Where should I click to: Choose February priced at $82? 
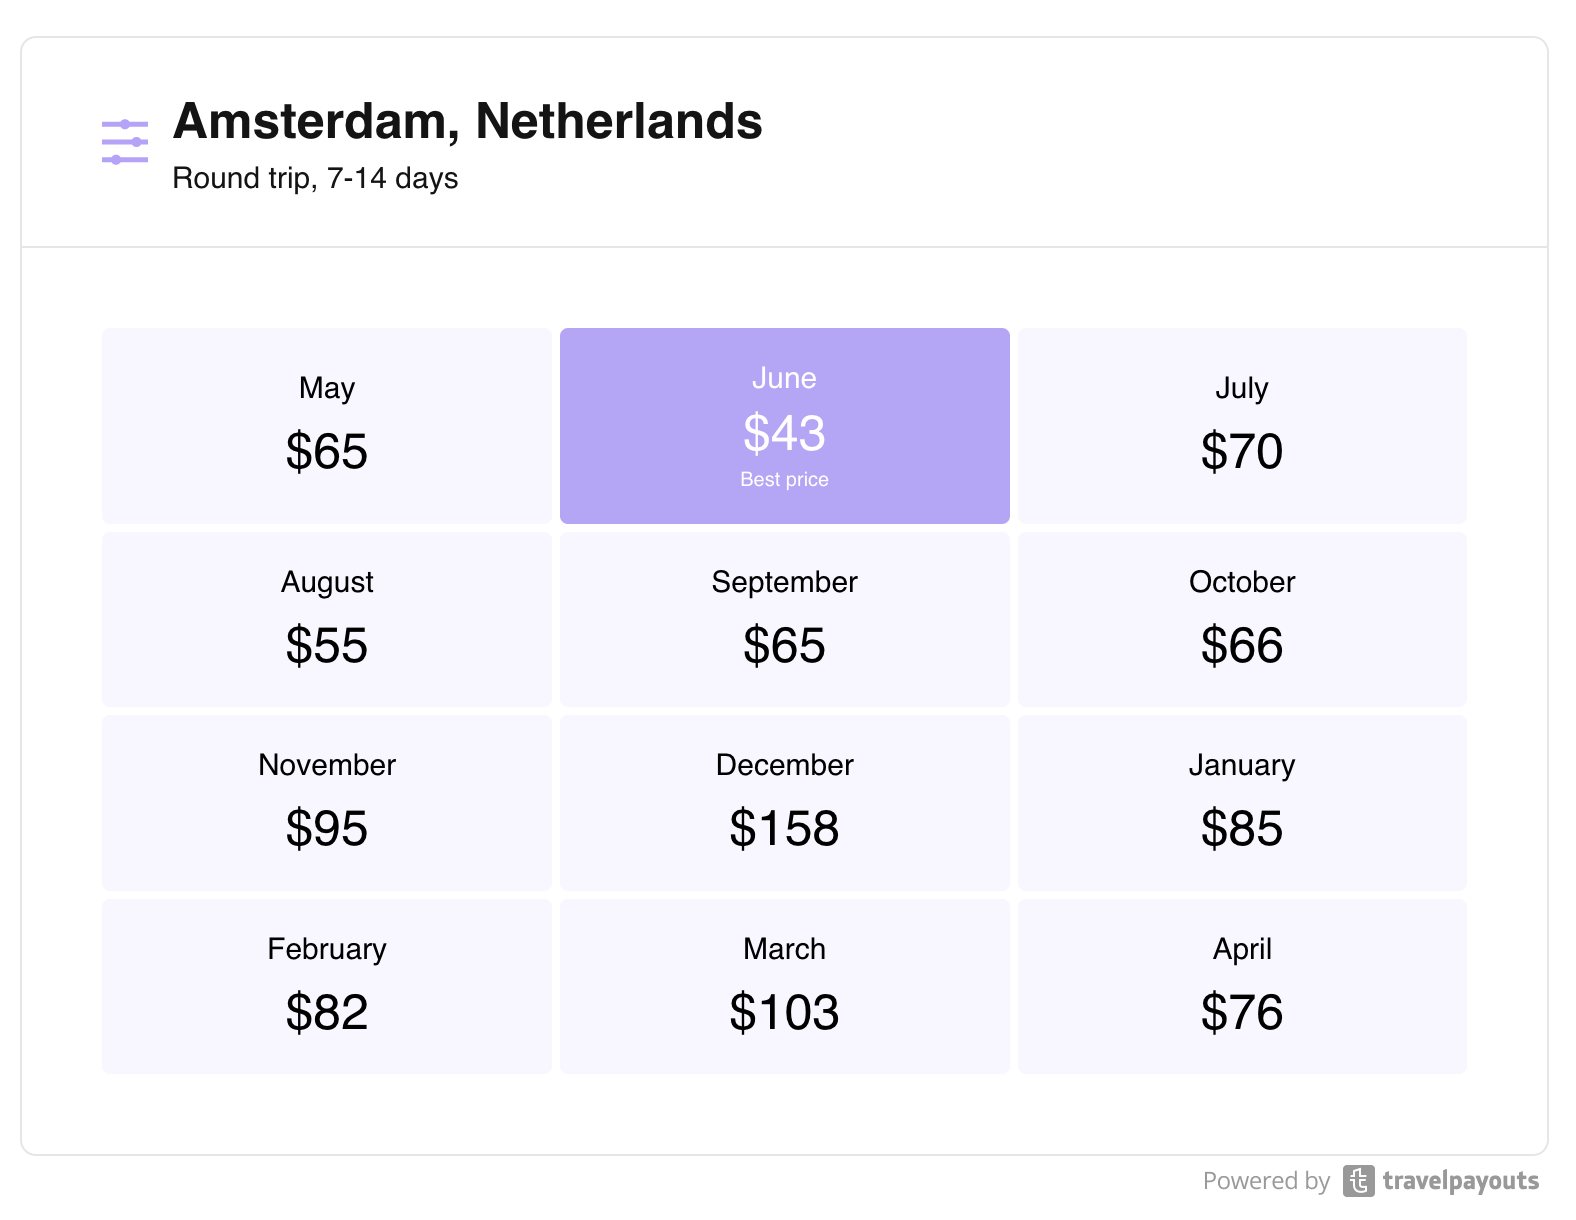point(326,986)
